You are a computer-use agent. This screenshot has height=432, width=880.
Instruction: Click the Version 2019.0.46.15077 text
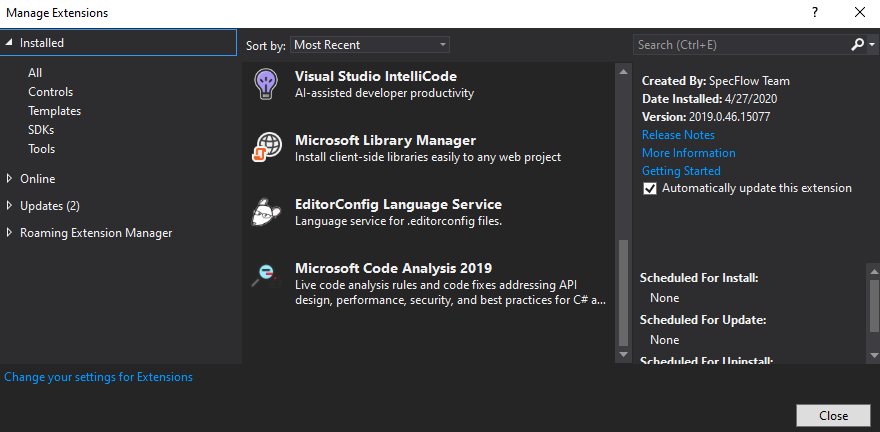[706, 117]
